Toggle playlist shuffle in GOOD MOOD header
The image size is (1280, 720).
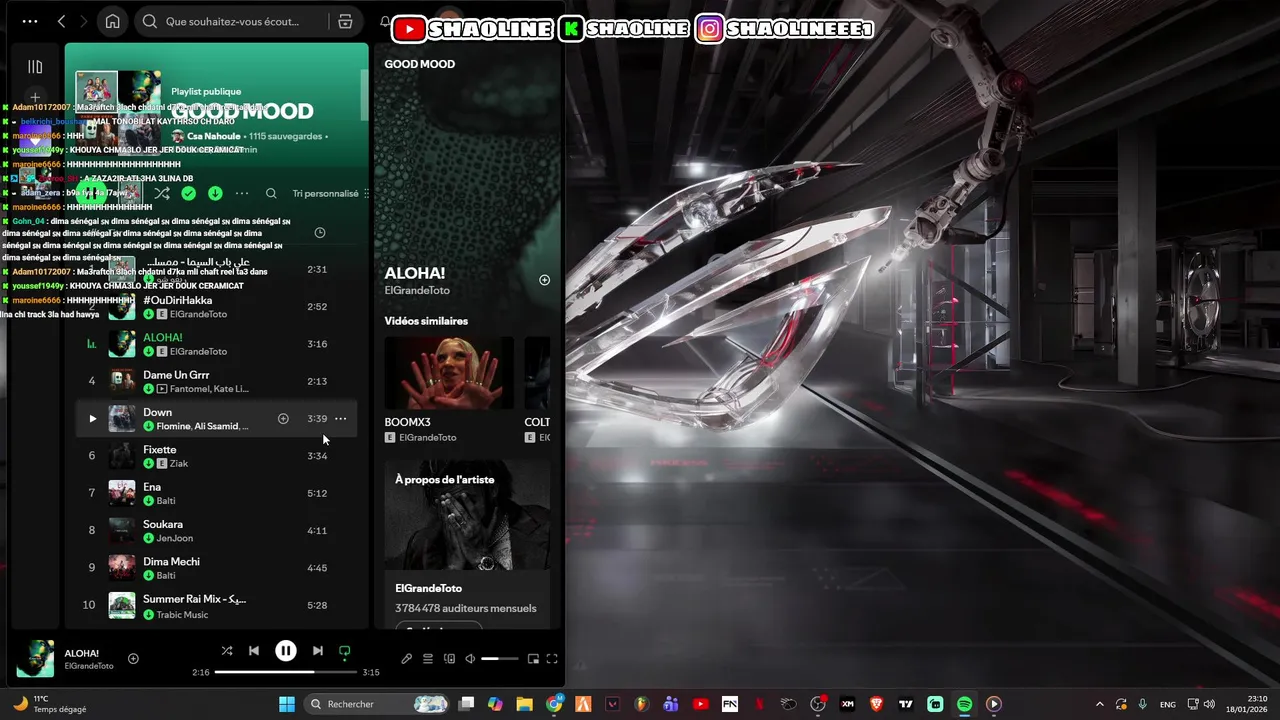(162, 193)
